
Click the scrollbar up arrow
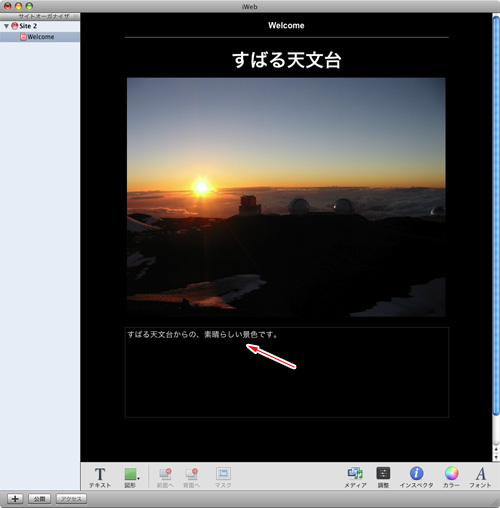tap(496, 450)
